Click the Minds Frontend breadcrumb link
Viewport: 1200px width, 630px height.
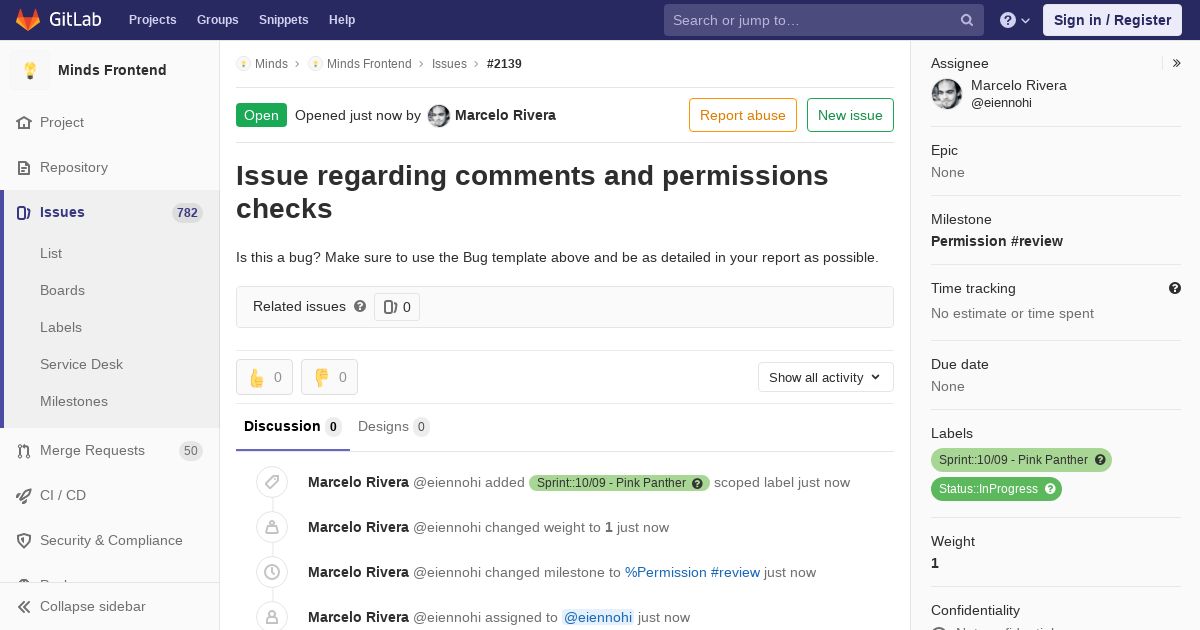click(x=369, y=64)
